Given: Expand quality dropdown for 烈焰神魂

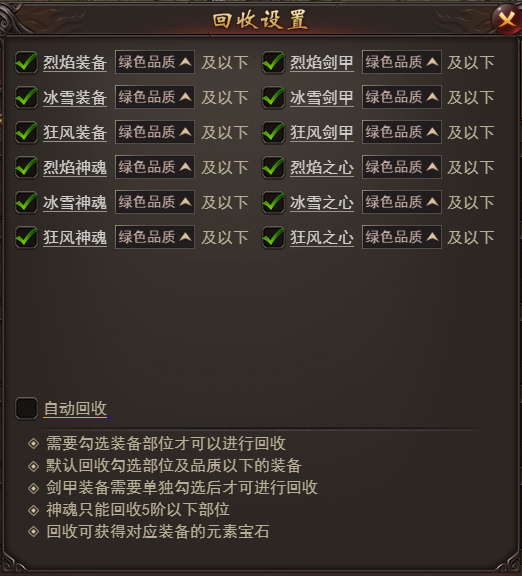Looking at the screenshot, I should click(x=155, y=167).
